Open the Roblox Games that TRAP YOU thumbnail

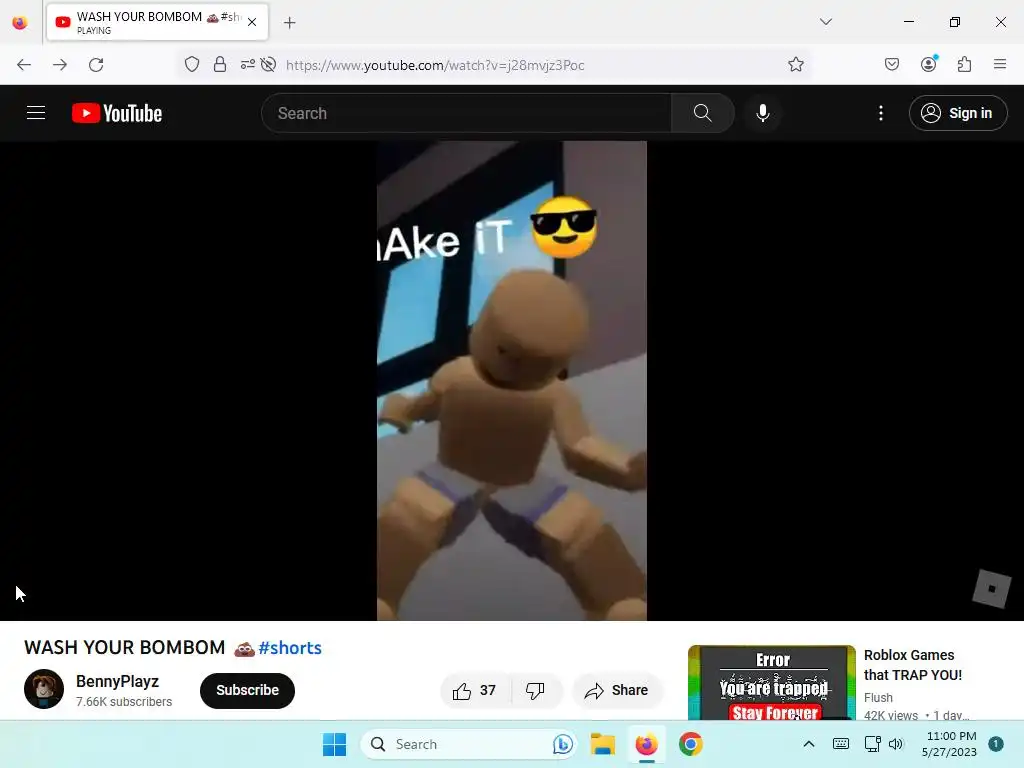[x=772, y=682]
